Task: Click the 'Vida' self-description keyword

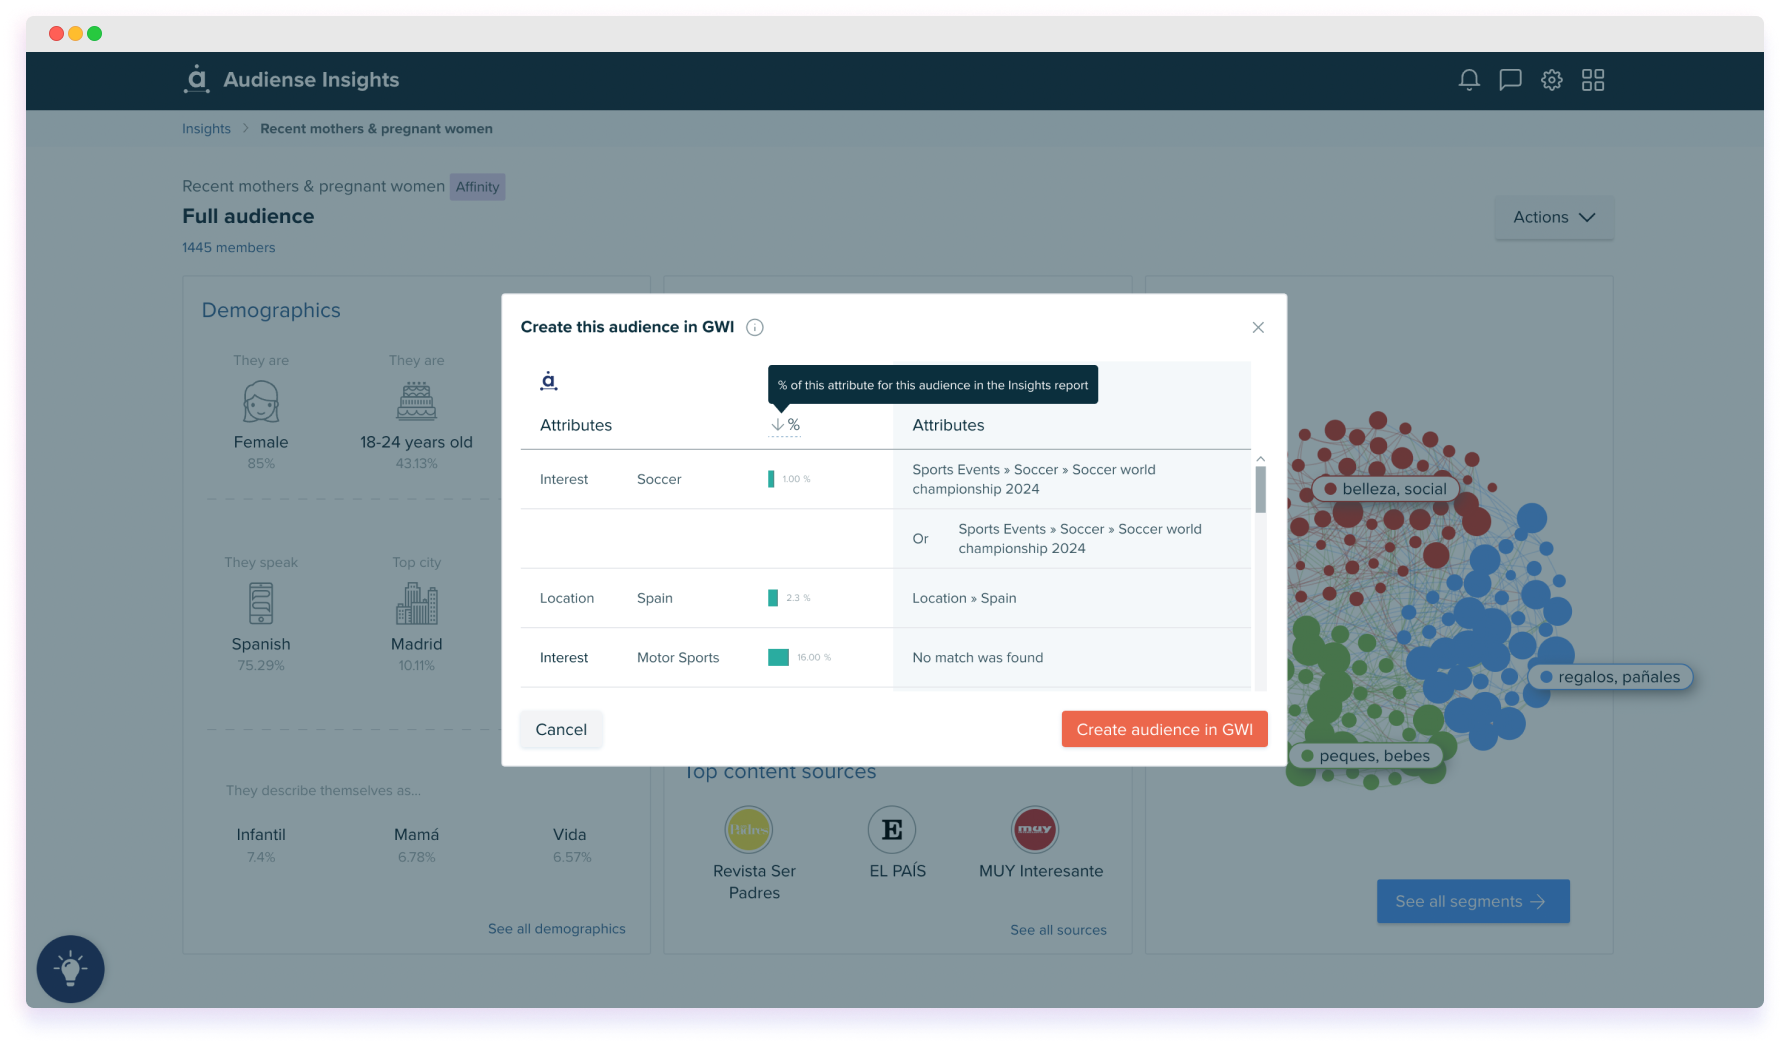Action: (x=570, y=835)
